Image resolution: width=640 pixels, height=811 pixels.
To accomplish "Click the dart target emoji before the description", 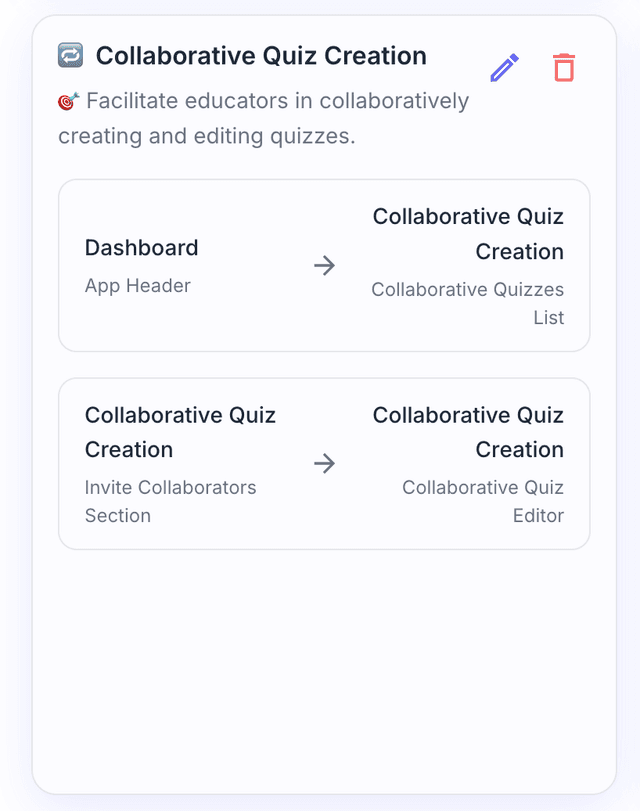I will coord(69,100).
